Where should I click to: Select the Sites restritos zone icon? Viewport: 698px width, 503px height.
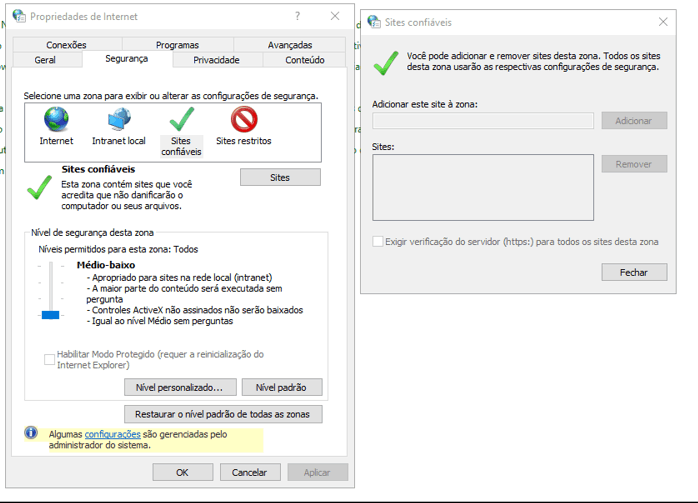point(244,119)
